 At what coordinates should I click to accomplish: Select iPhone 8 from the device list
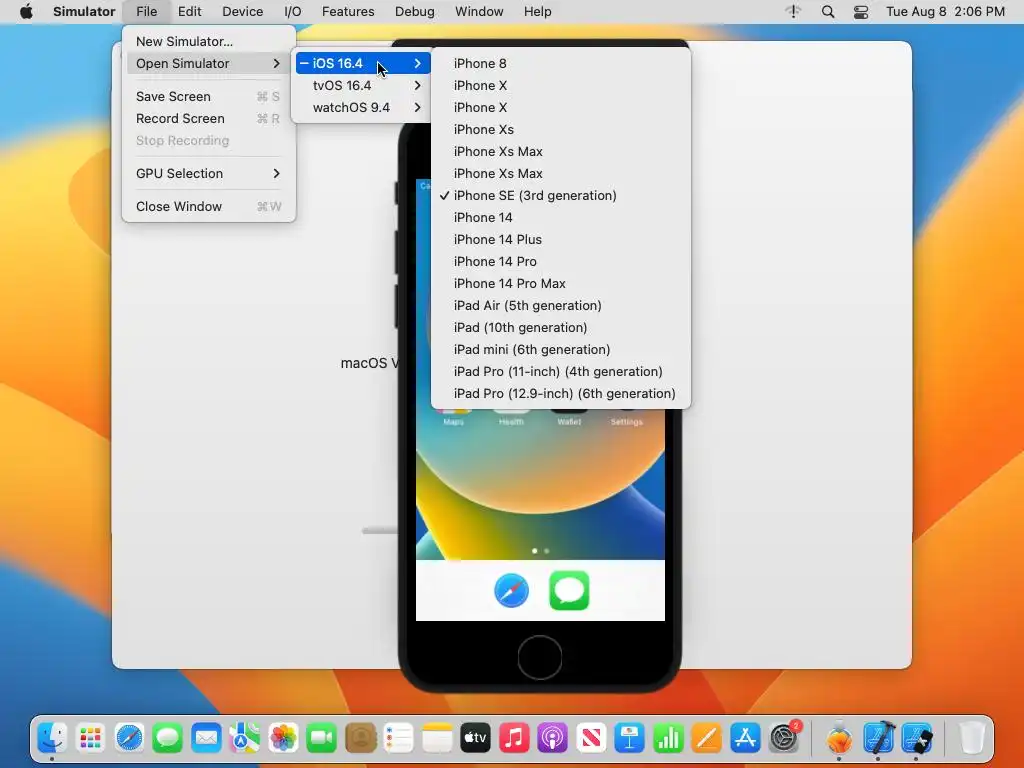click(x=560, y=63)
